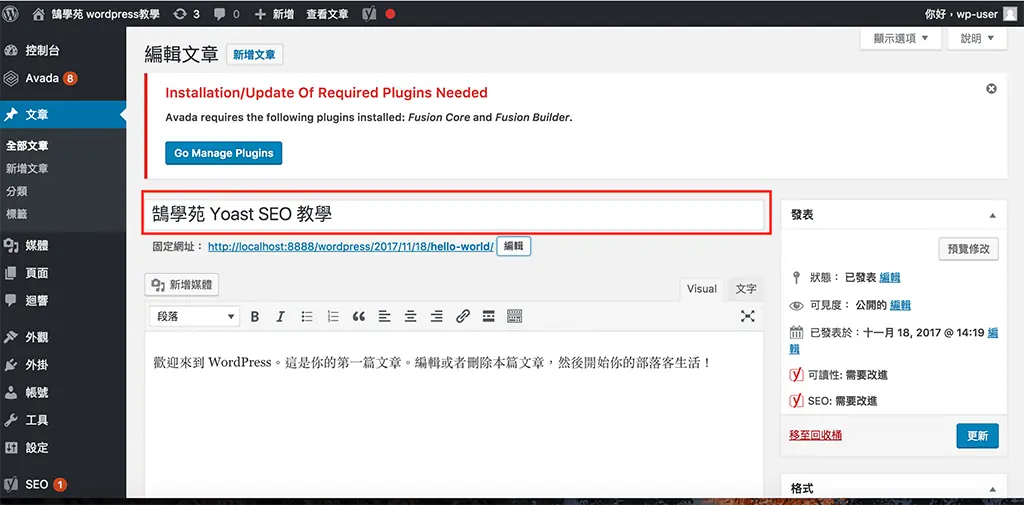Click the WordPress logo in admin bar
Screen dimensions: 1024x505
[x=10, y=13]
